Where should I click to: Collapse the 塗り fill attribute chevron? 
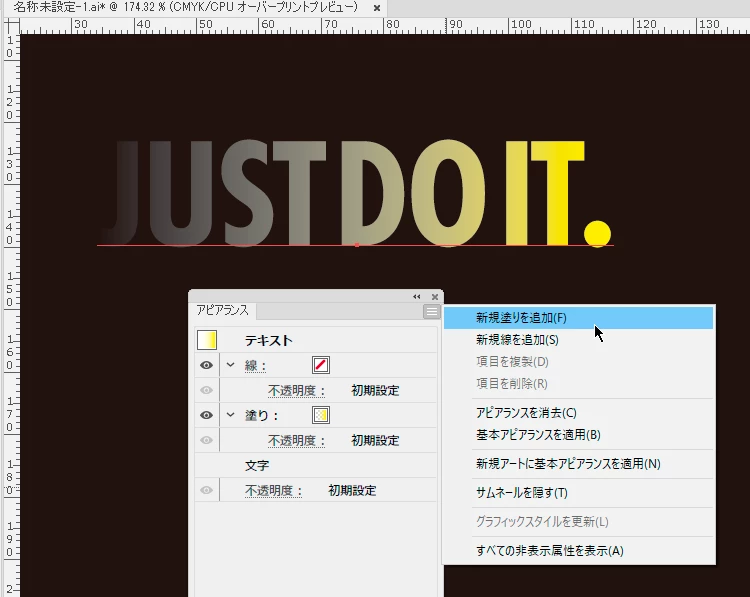[x=231, y=415]
